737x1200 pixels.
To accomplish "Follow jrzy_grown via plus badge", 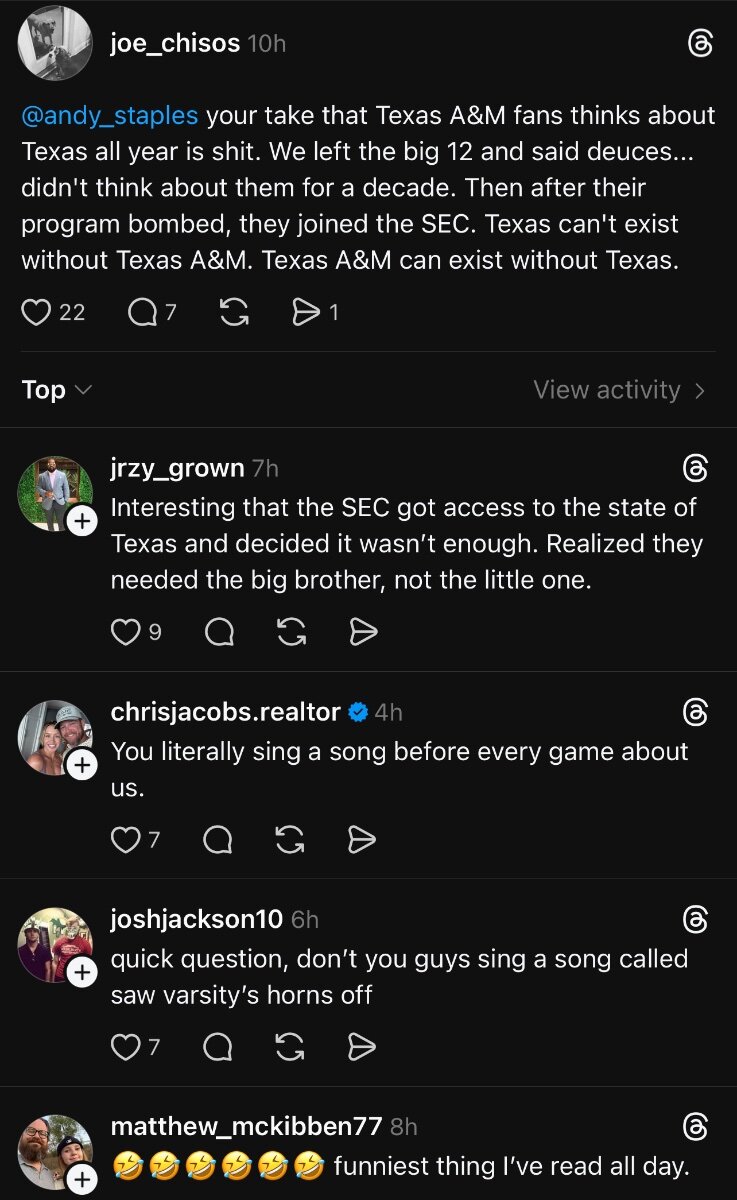I will (82, 521).
